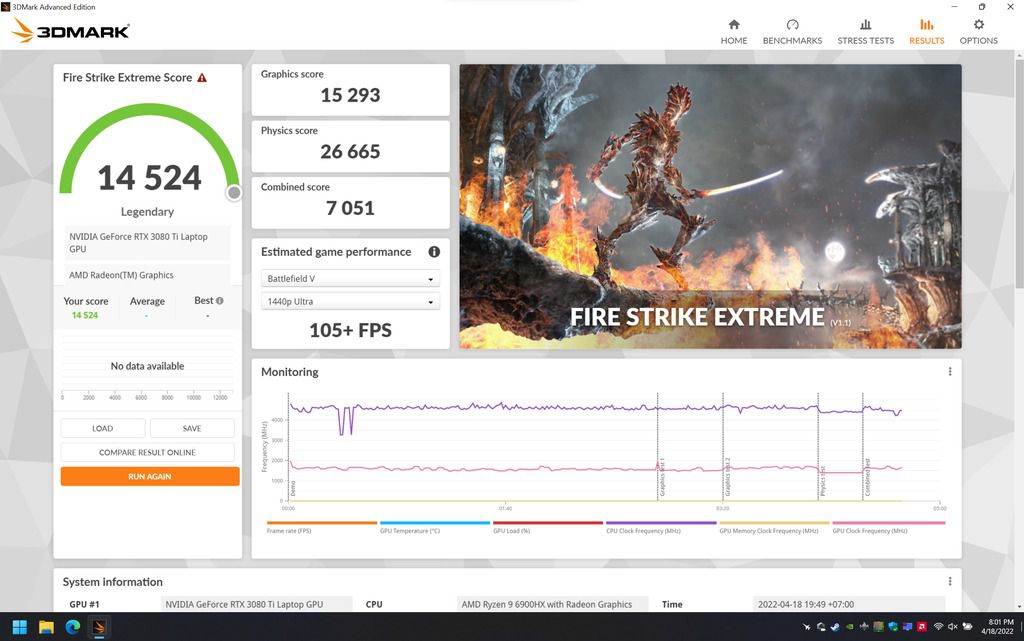Click the muted volume tray icon
Image resolution: width=1024 pixels, height=641 pixels.
953,627
